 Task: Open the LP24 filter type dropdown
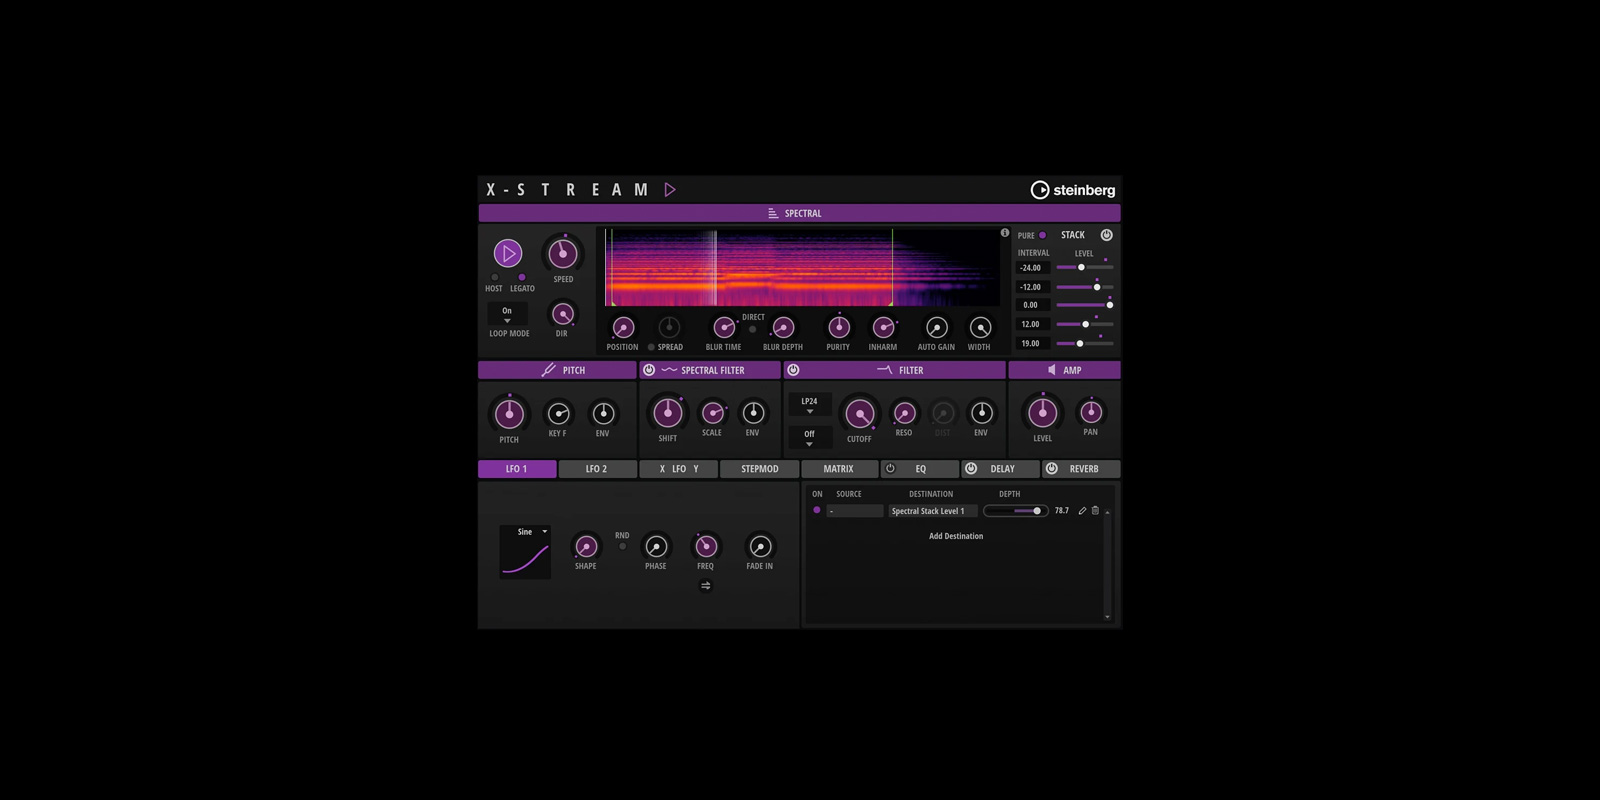[809, 405]
